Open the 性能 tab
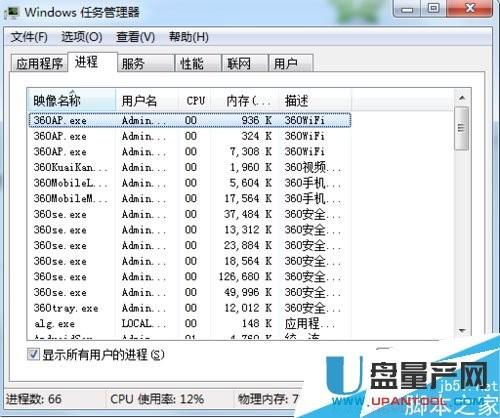This screenshot has width=500, height=418. coord(198,63)
